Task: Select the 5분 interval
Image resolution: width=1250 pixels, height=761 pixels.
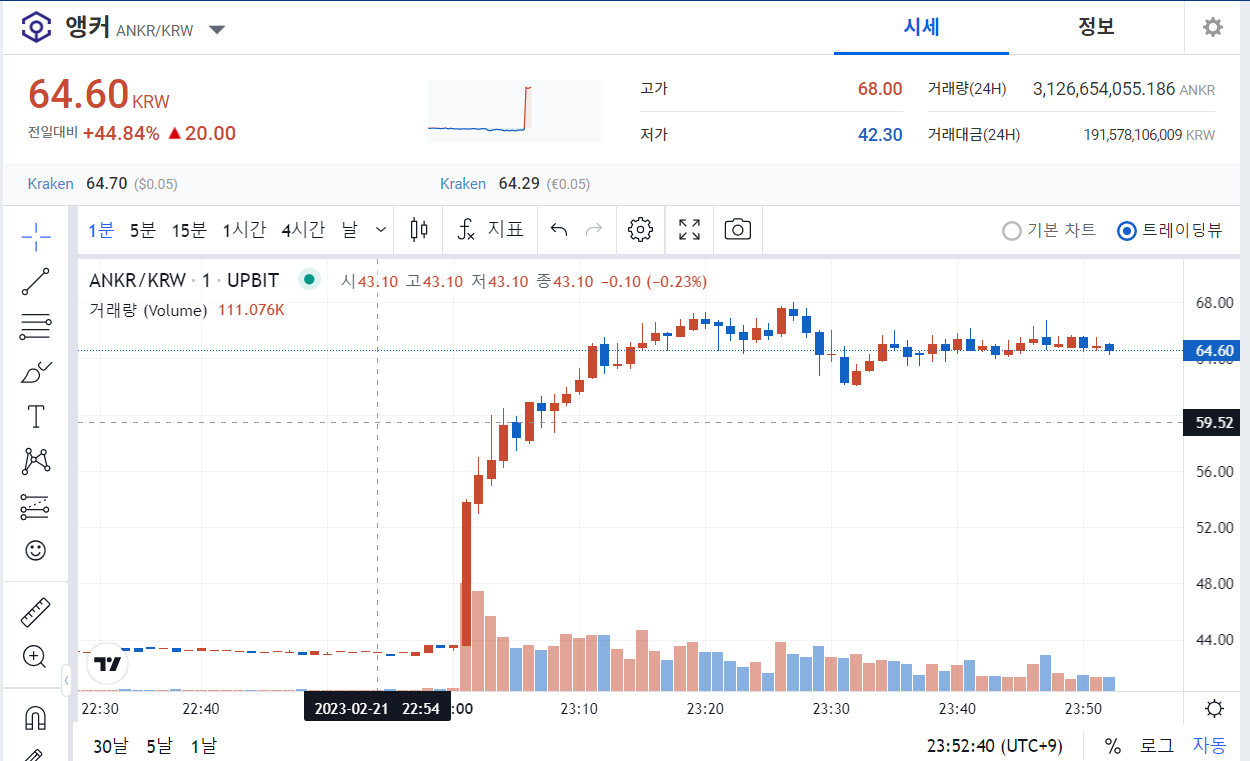Action: 143,230
